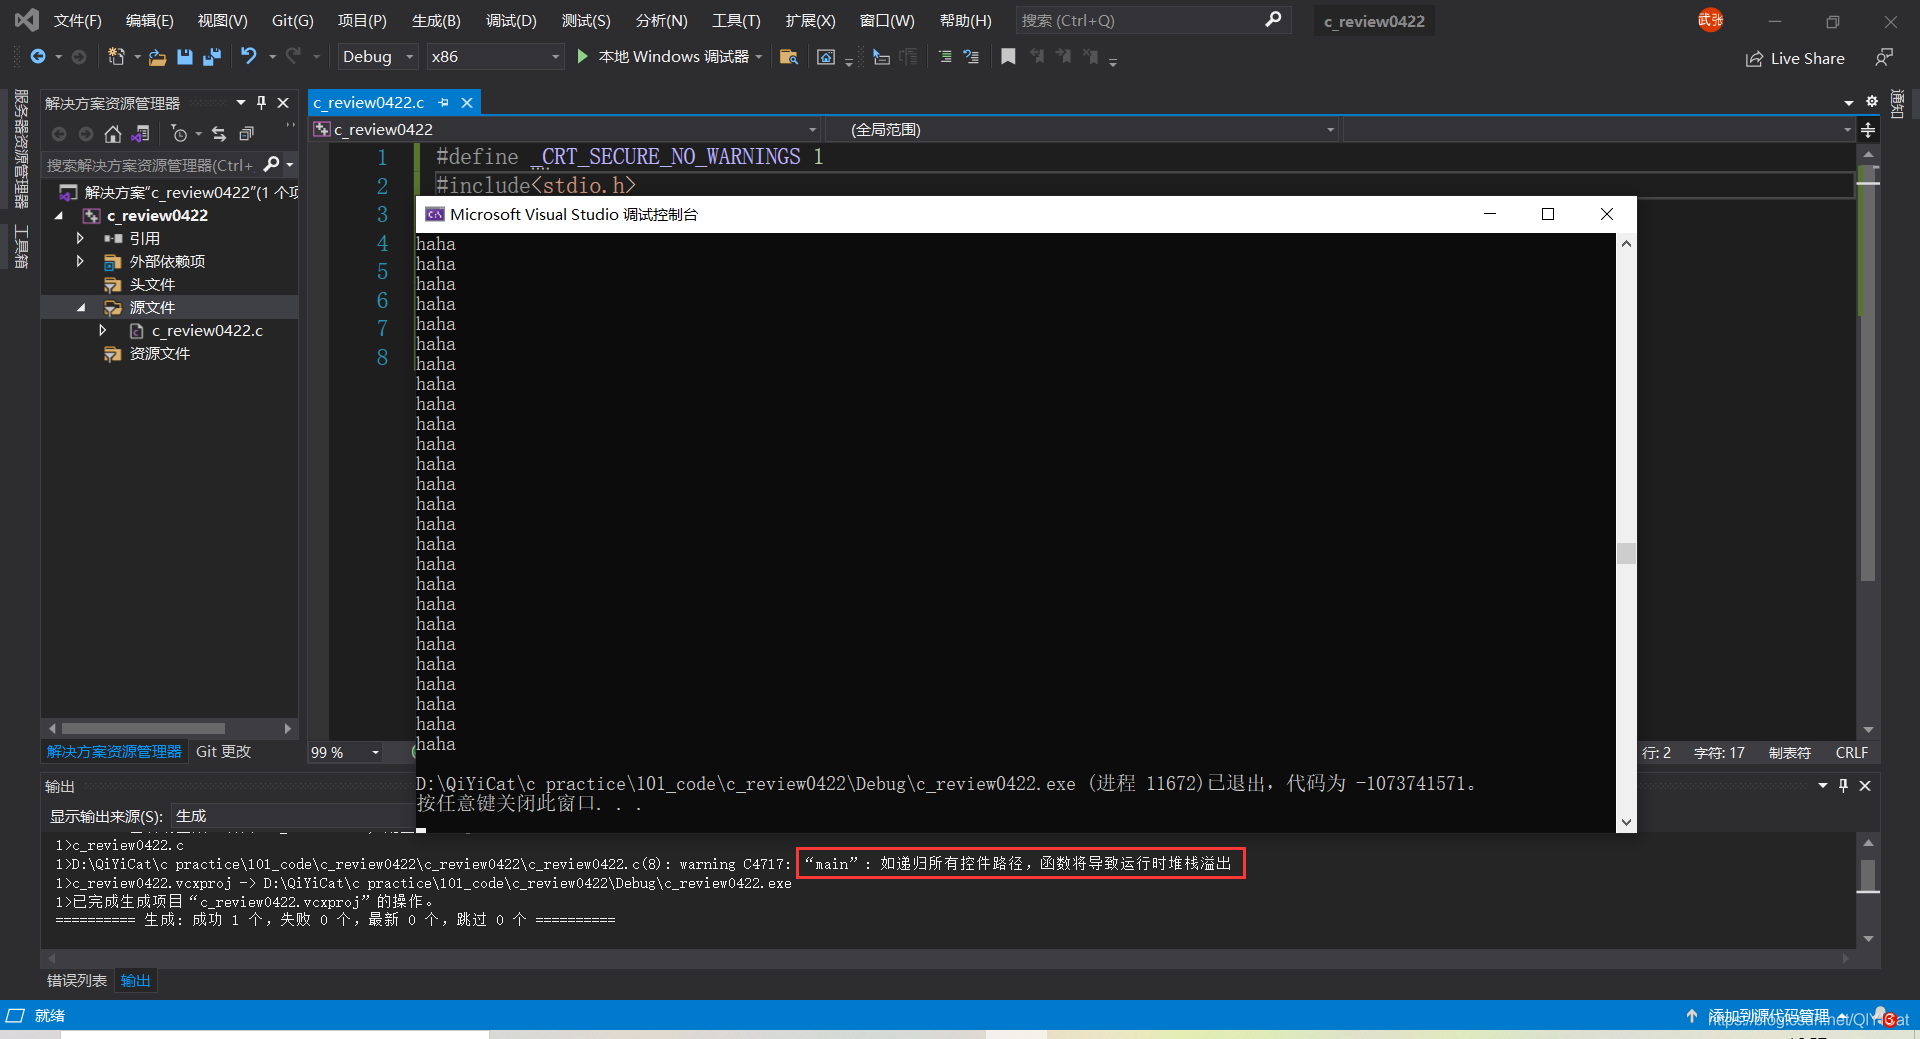Open the debugger target dropdown arrow

759,57
